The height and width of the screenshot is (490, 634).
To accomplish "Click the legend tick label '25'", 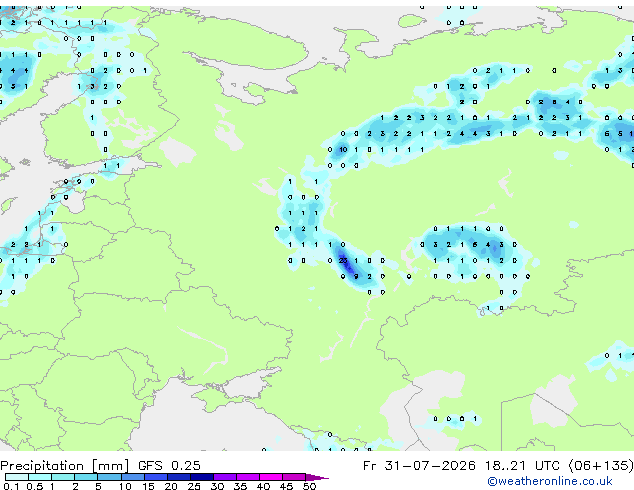I will pyautogui.click(x=194, y=486).
